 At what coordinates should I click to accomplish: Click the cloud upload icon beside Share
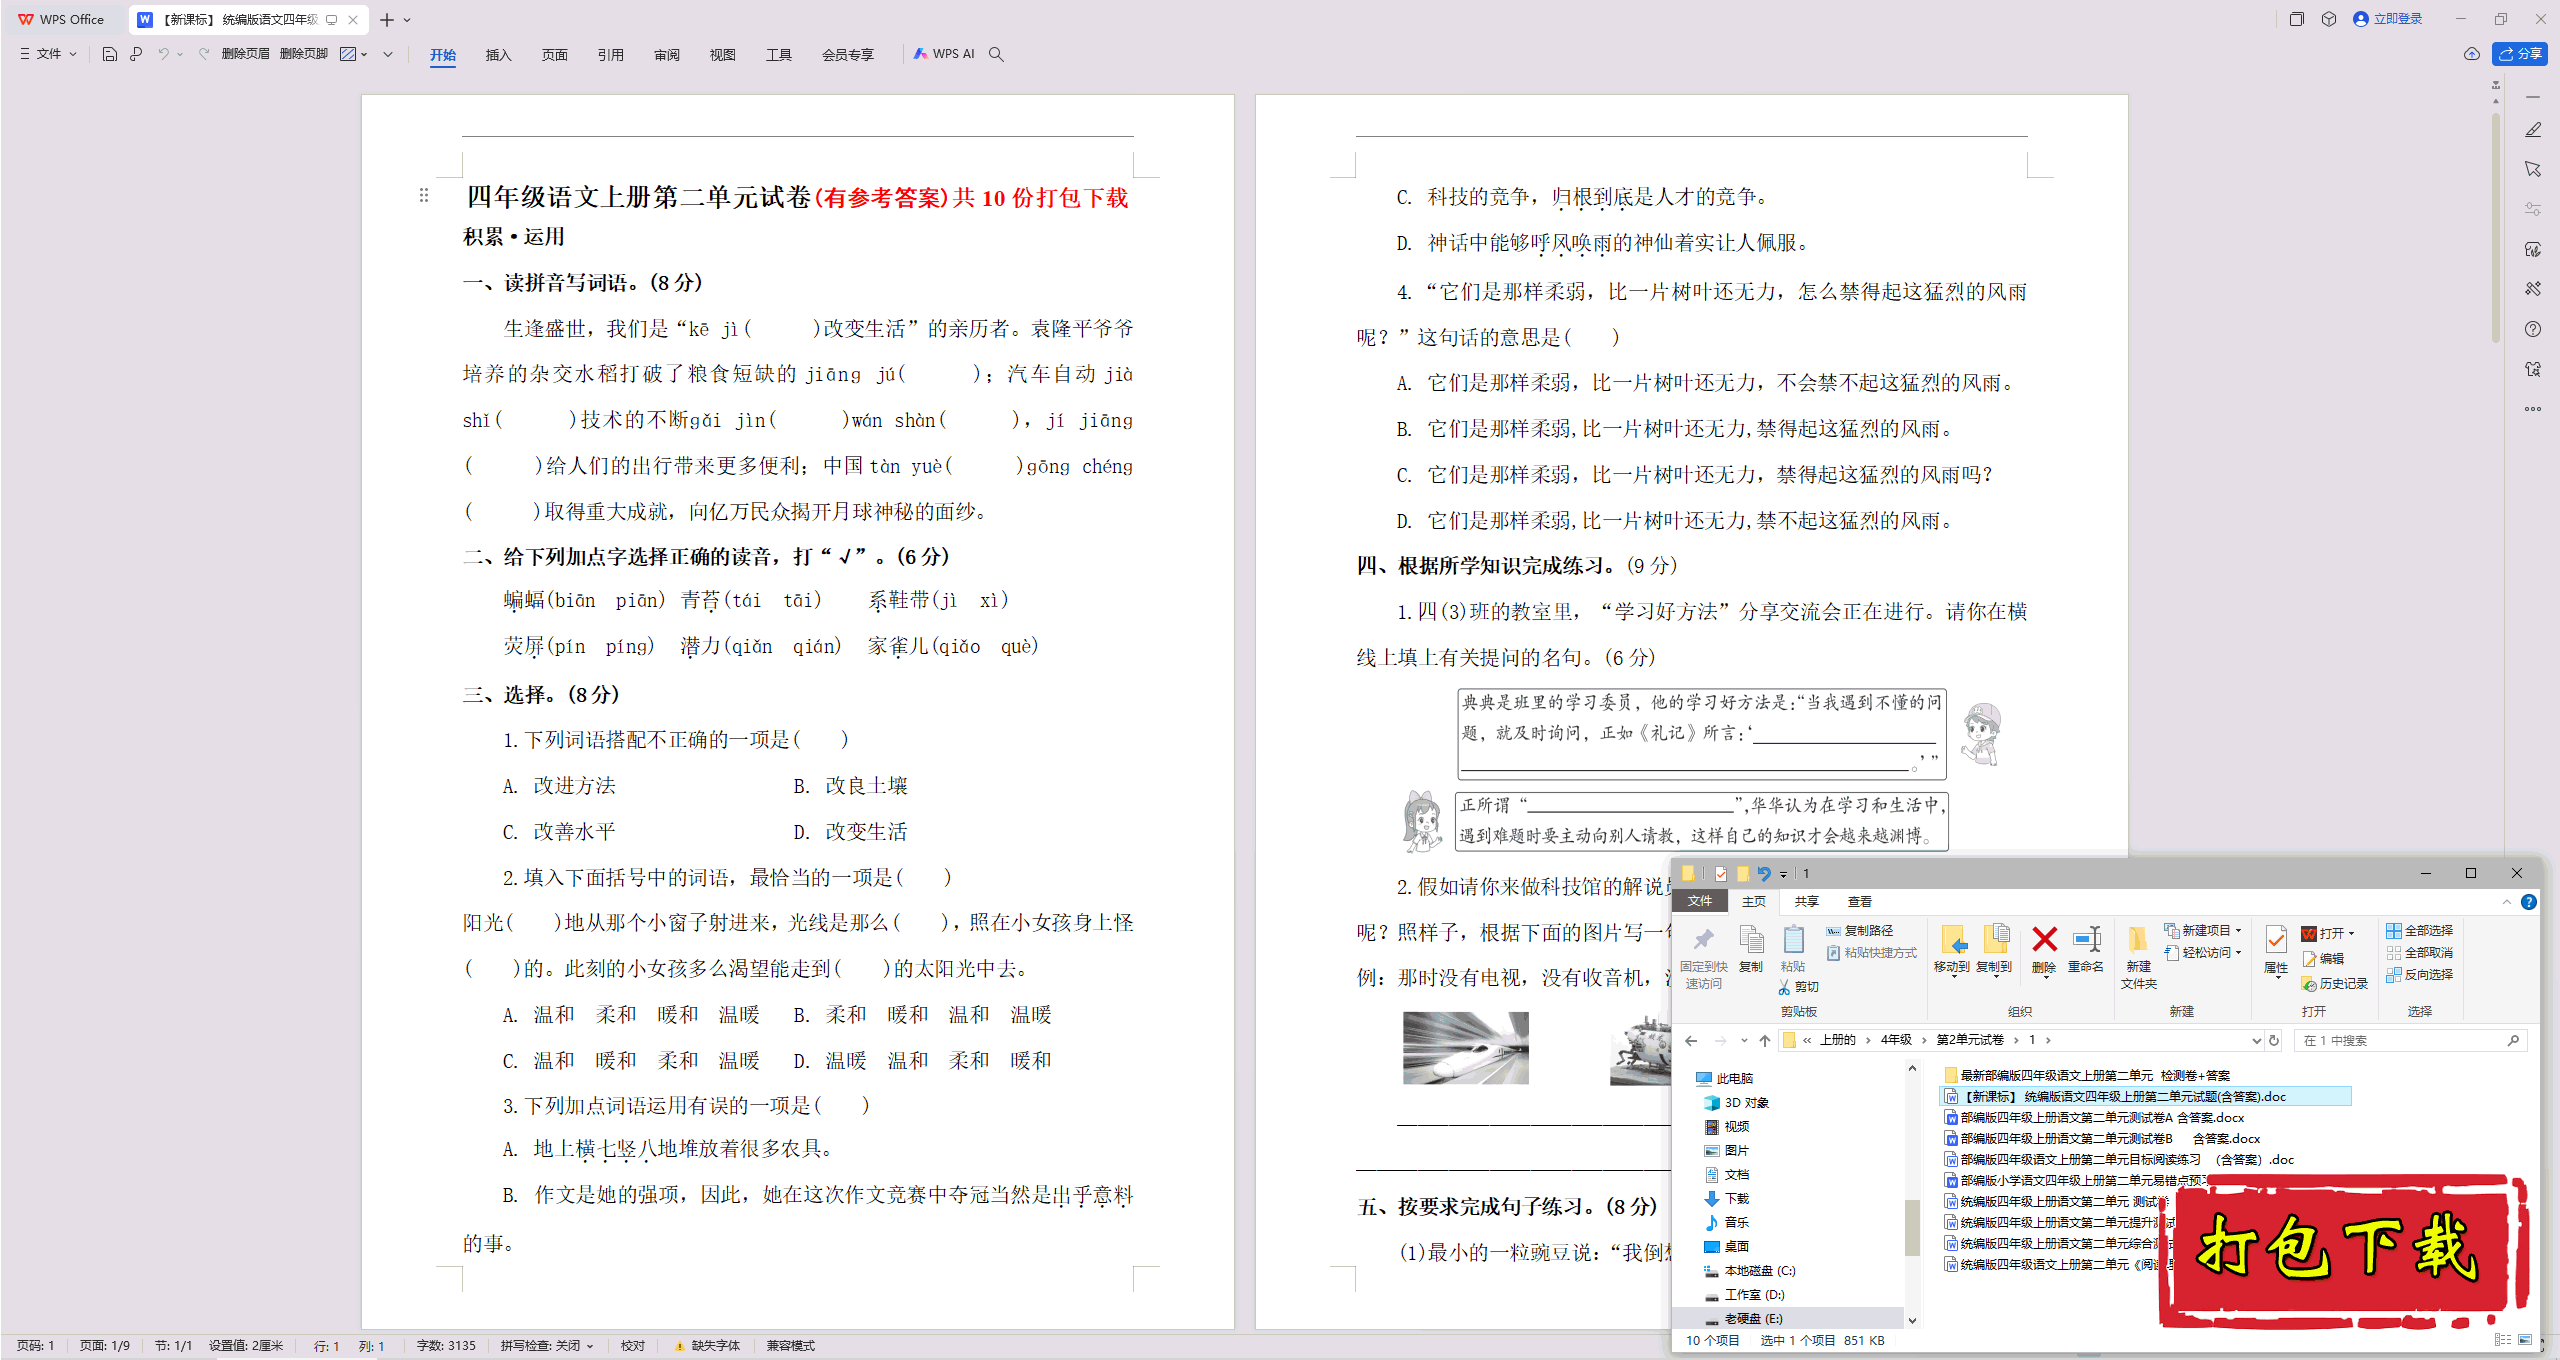pos(2472,54)
